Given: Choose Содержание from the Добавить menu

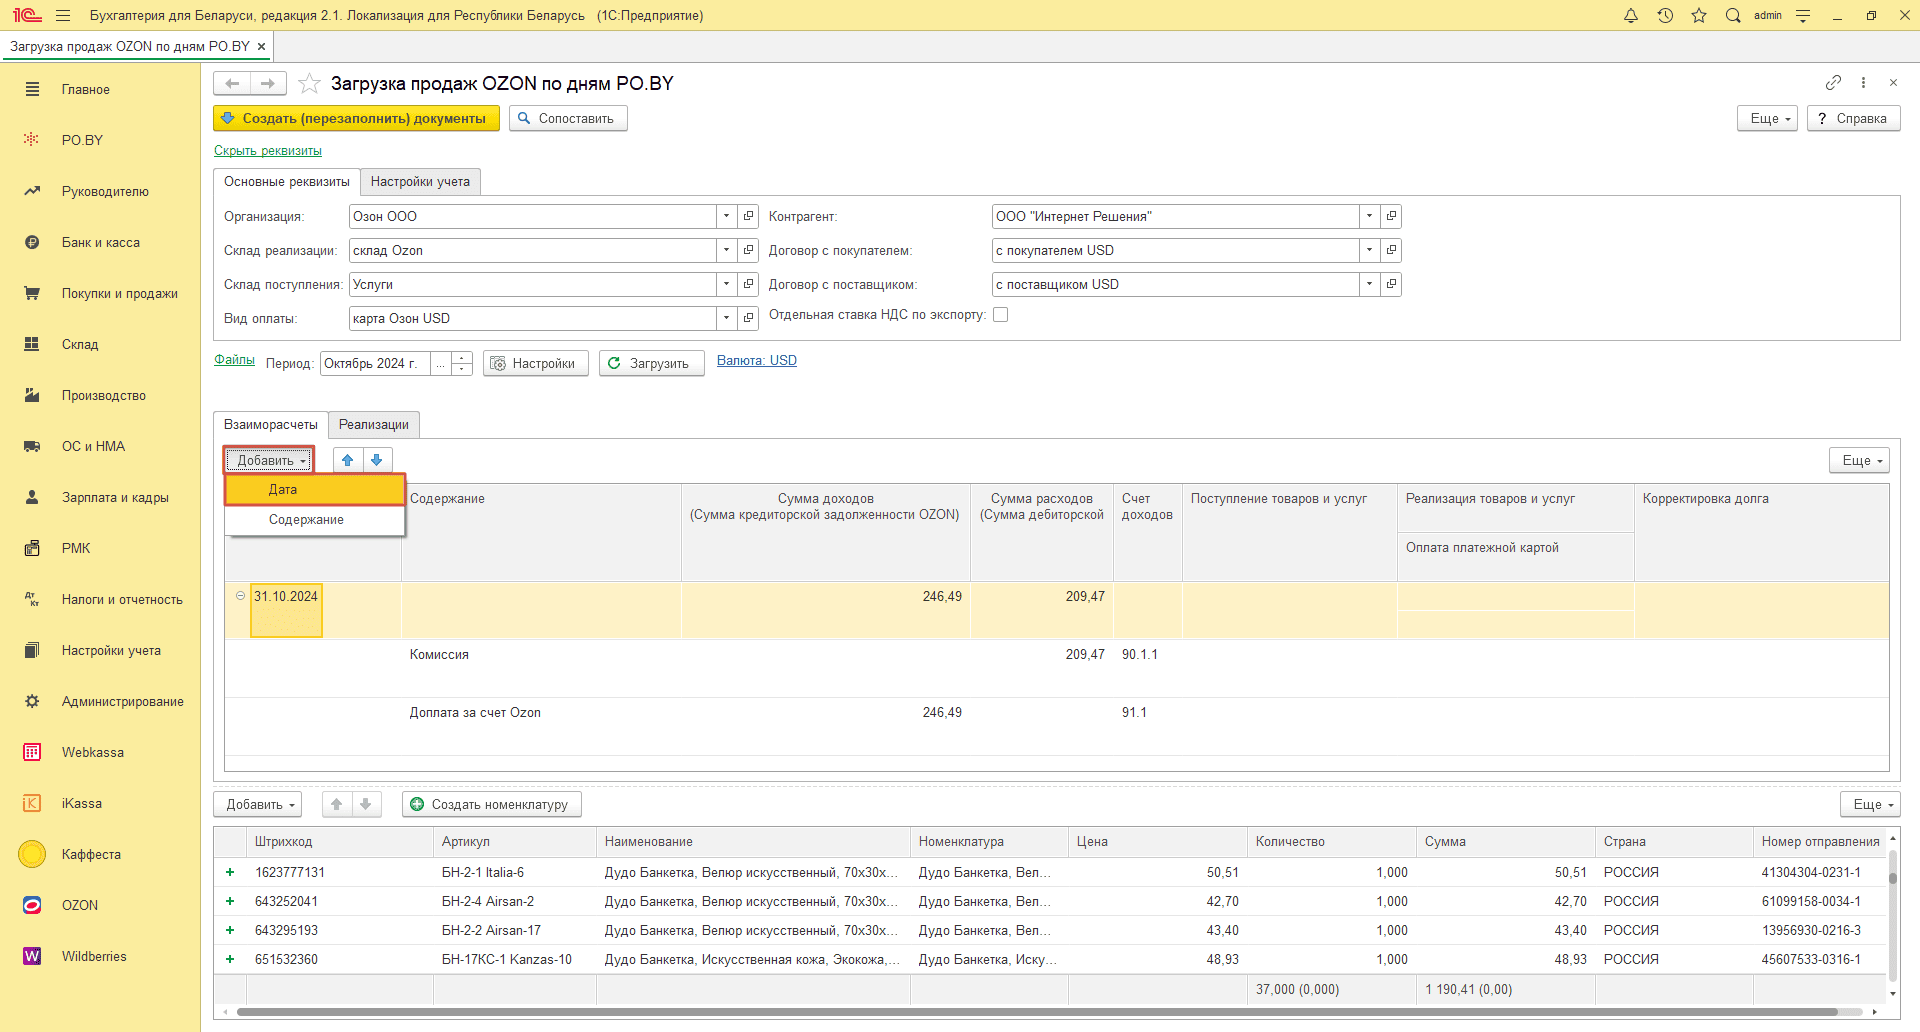Looking at the screenshot, I should coord(315,519).
